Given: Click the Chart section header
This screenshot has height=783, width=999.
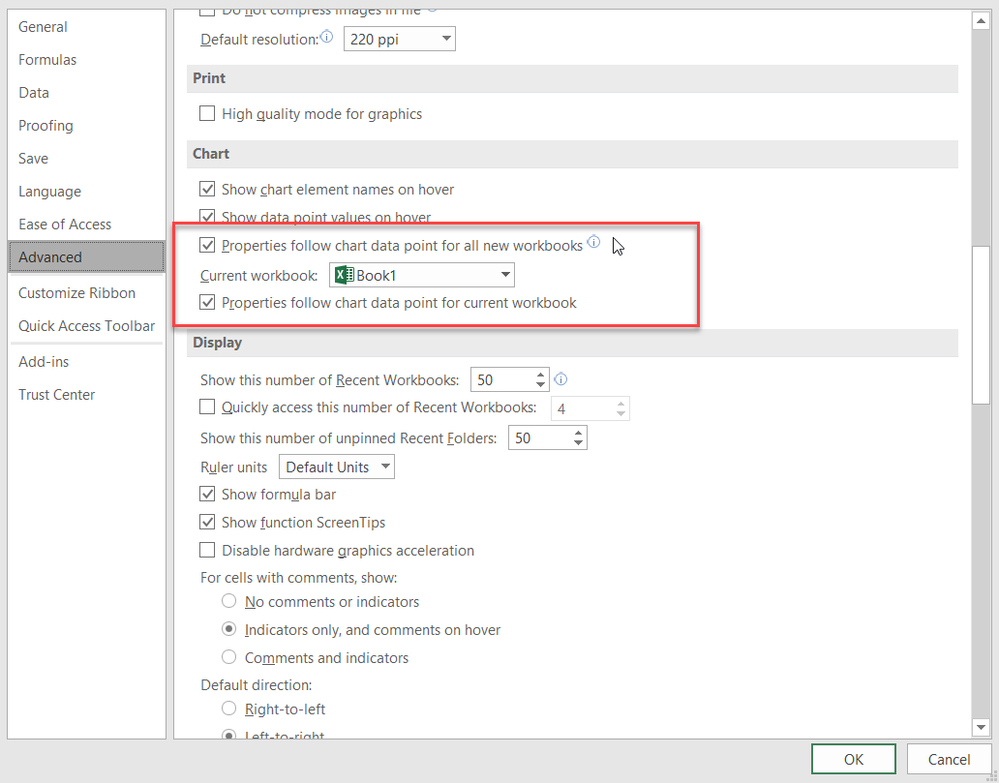Looking at the screenshot, I should (x=572, y=154).
